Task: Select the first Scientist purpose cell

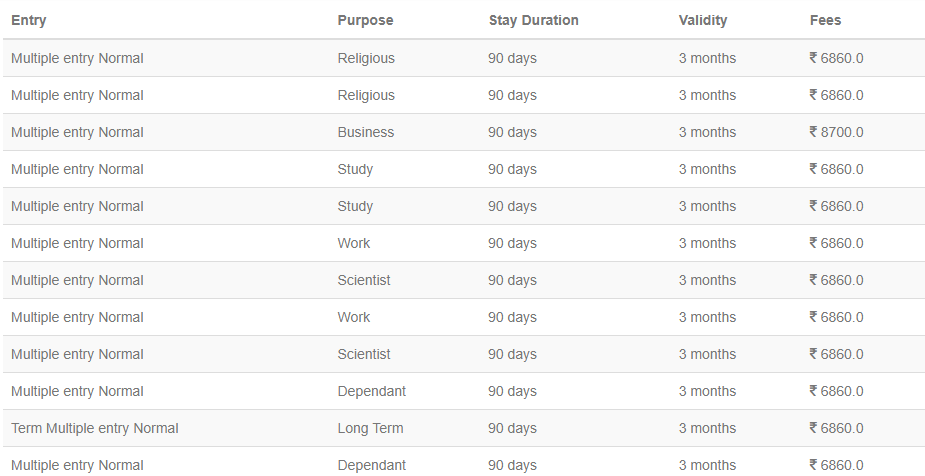Action: pos(364,280)
